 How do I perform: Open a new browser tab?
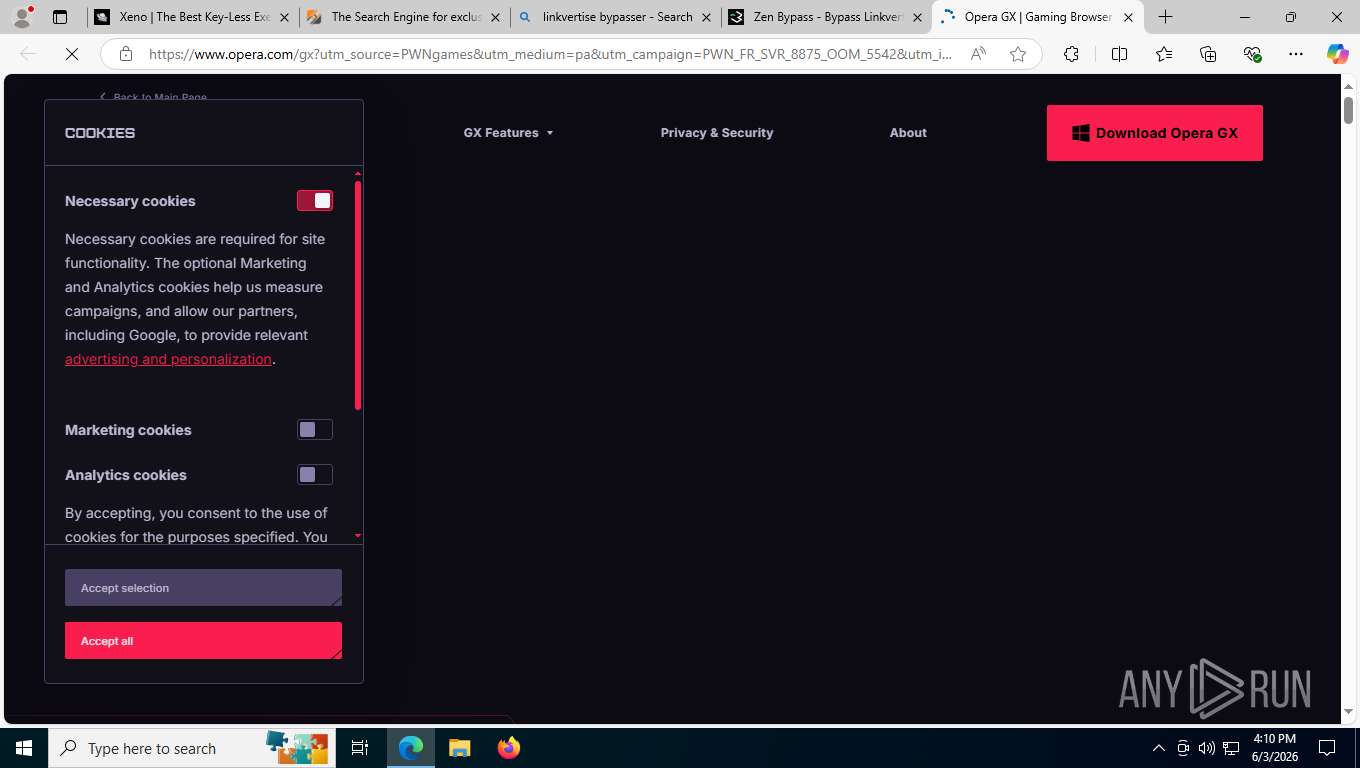[x=1165, y=17]
